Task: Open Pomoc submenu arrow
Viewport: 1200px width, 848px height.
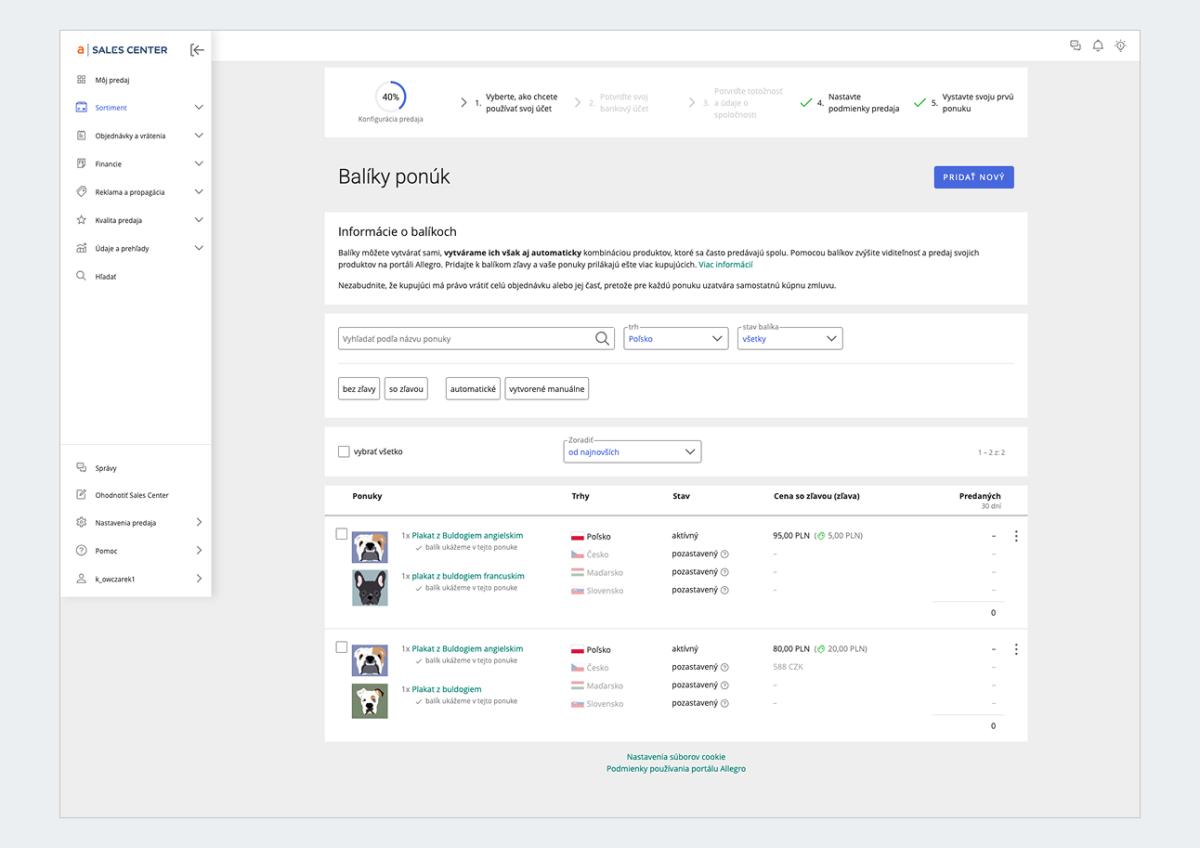Action: (x=199, y=550)
